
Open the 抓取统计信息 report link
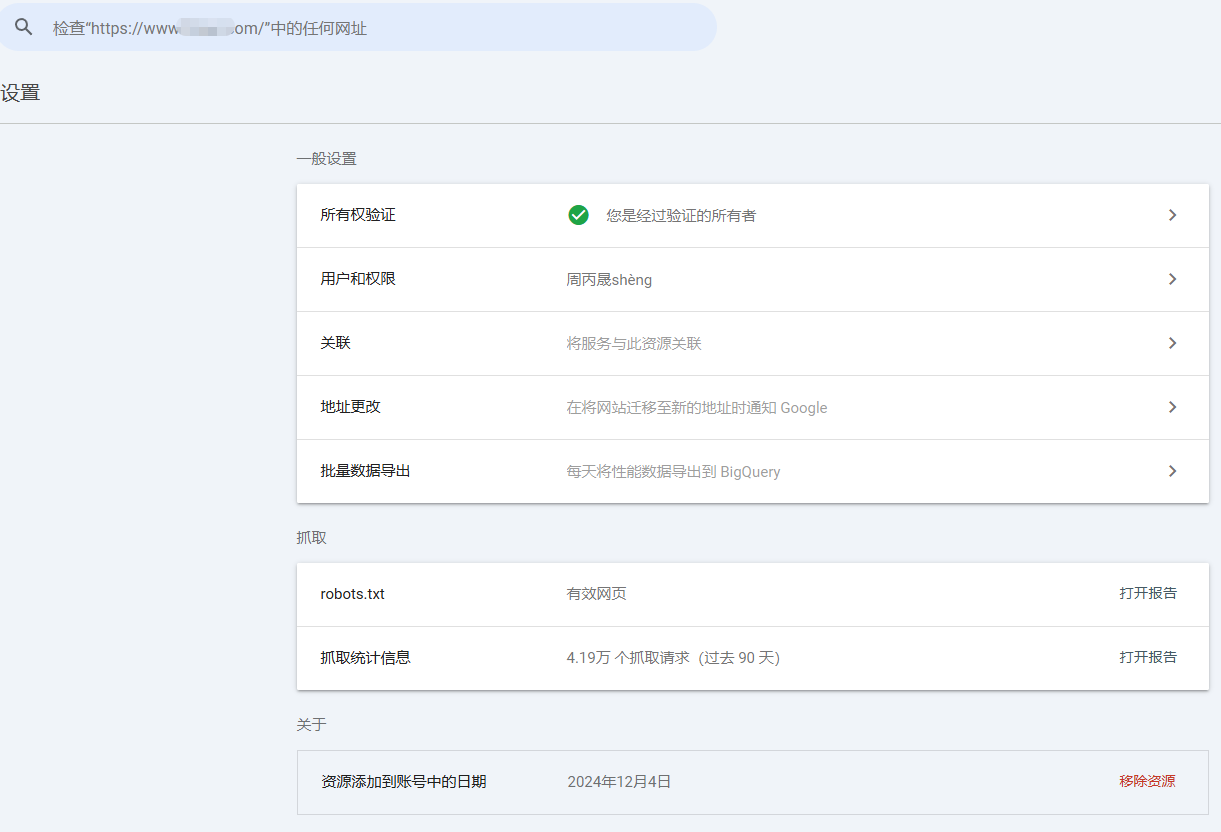[x=1149, y=657]
